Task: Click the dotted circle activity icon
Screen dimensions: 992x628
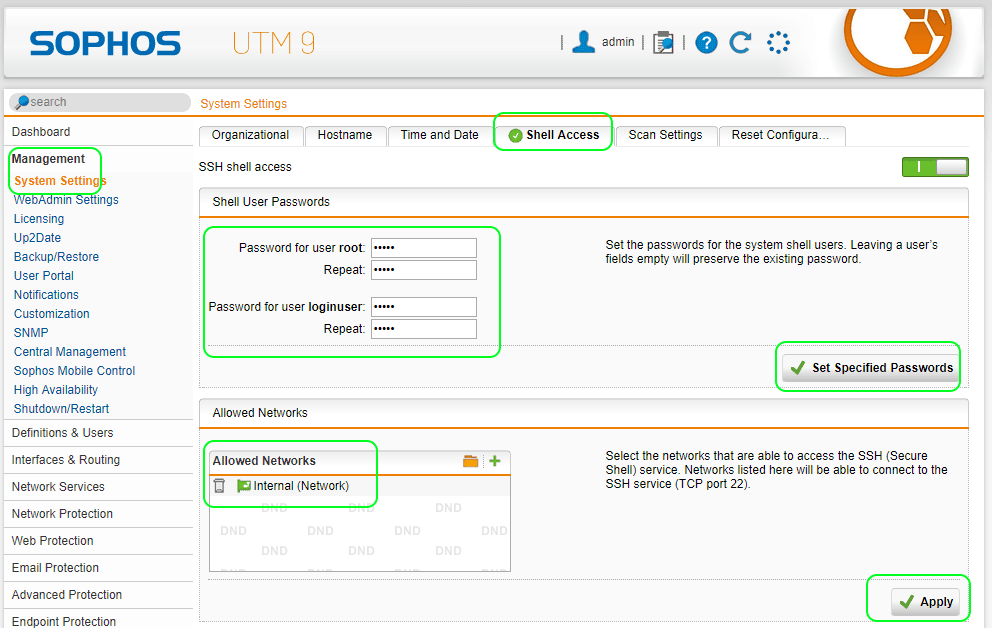Action: pyautogui.click(x=778, y=43)
